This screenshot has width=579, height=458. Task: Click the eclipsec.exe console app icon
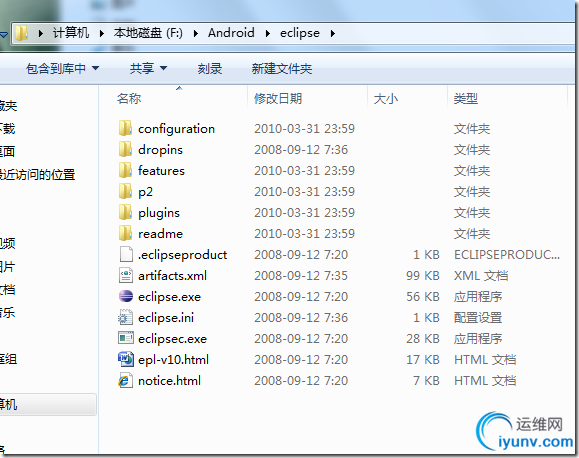pyautogui.click(x=126, y=338)
